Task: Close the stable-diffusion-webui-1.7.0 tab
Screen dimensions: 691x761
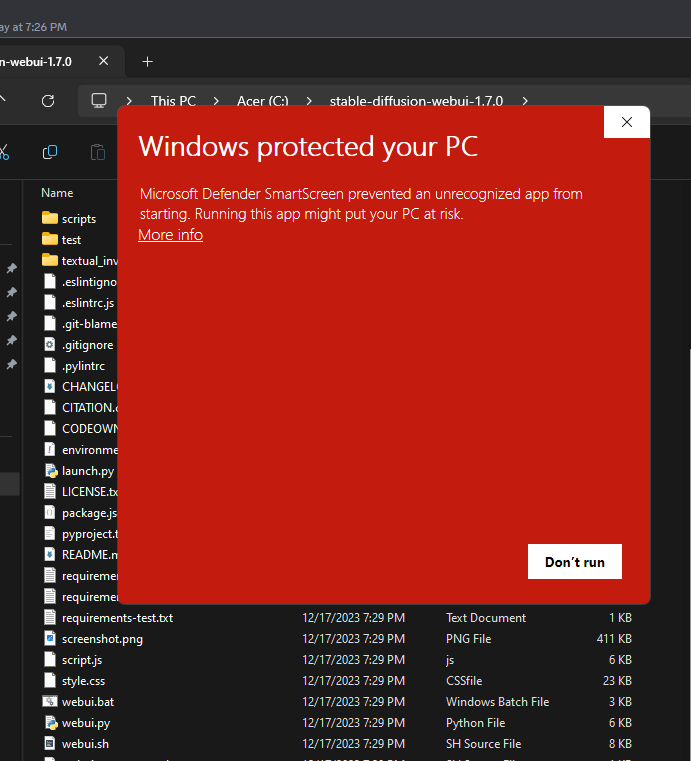Action: (x=103, y=61)
